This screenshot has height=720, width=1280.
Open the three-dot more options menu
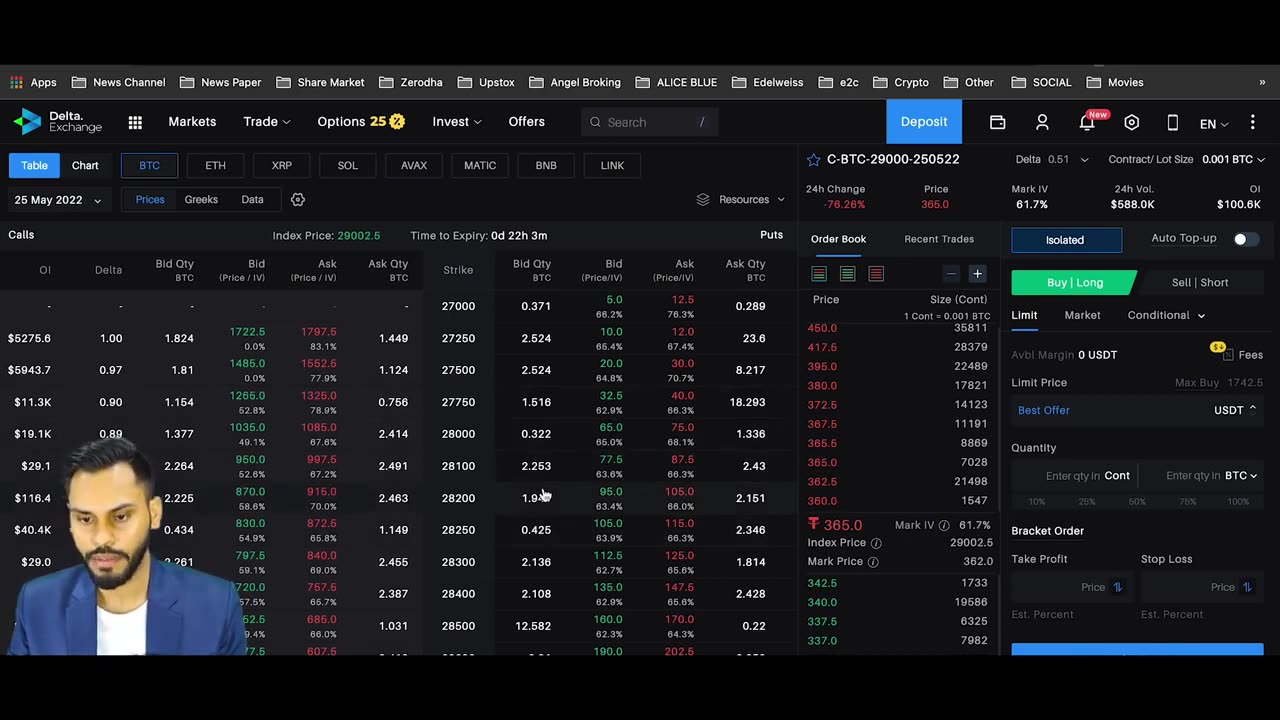(1253, 122)
